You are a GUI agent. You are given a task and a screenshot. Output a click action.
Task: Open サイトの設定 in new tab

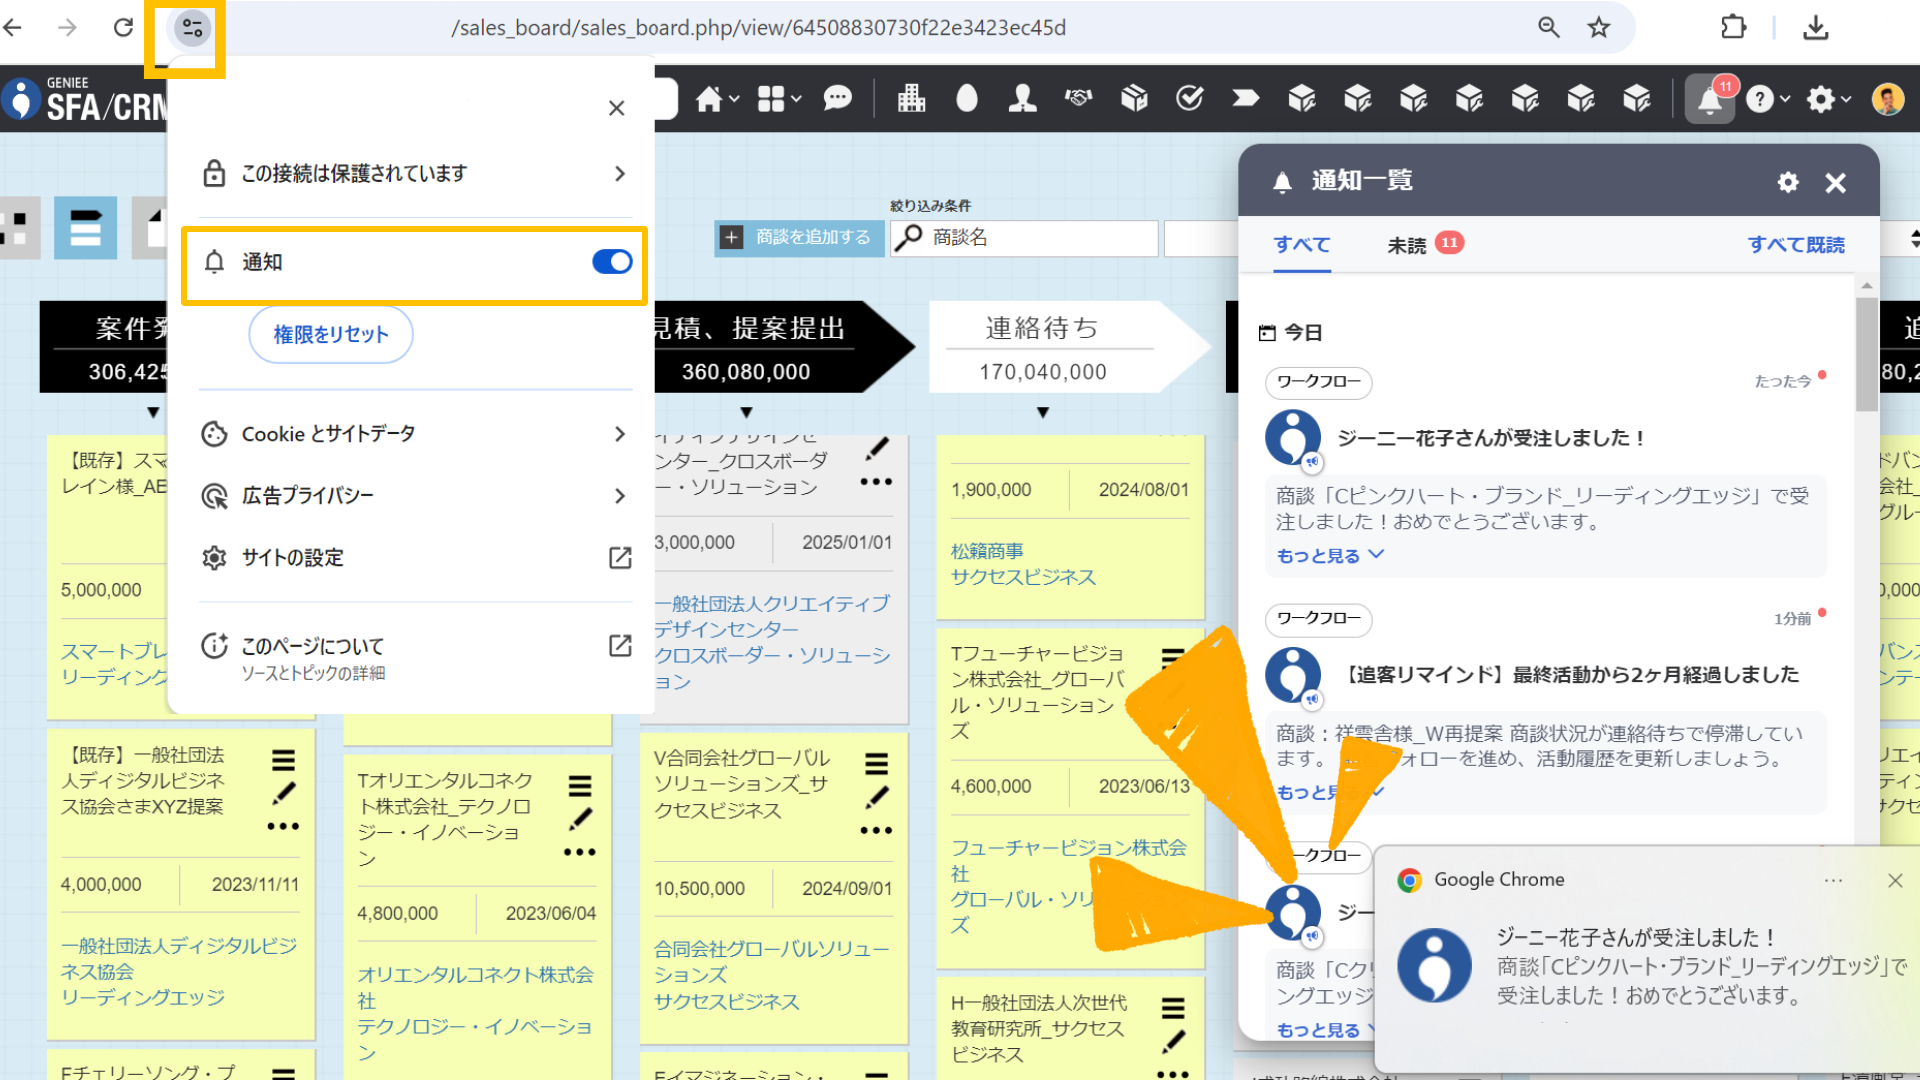pos(415,558)
